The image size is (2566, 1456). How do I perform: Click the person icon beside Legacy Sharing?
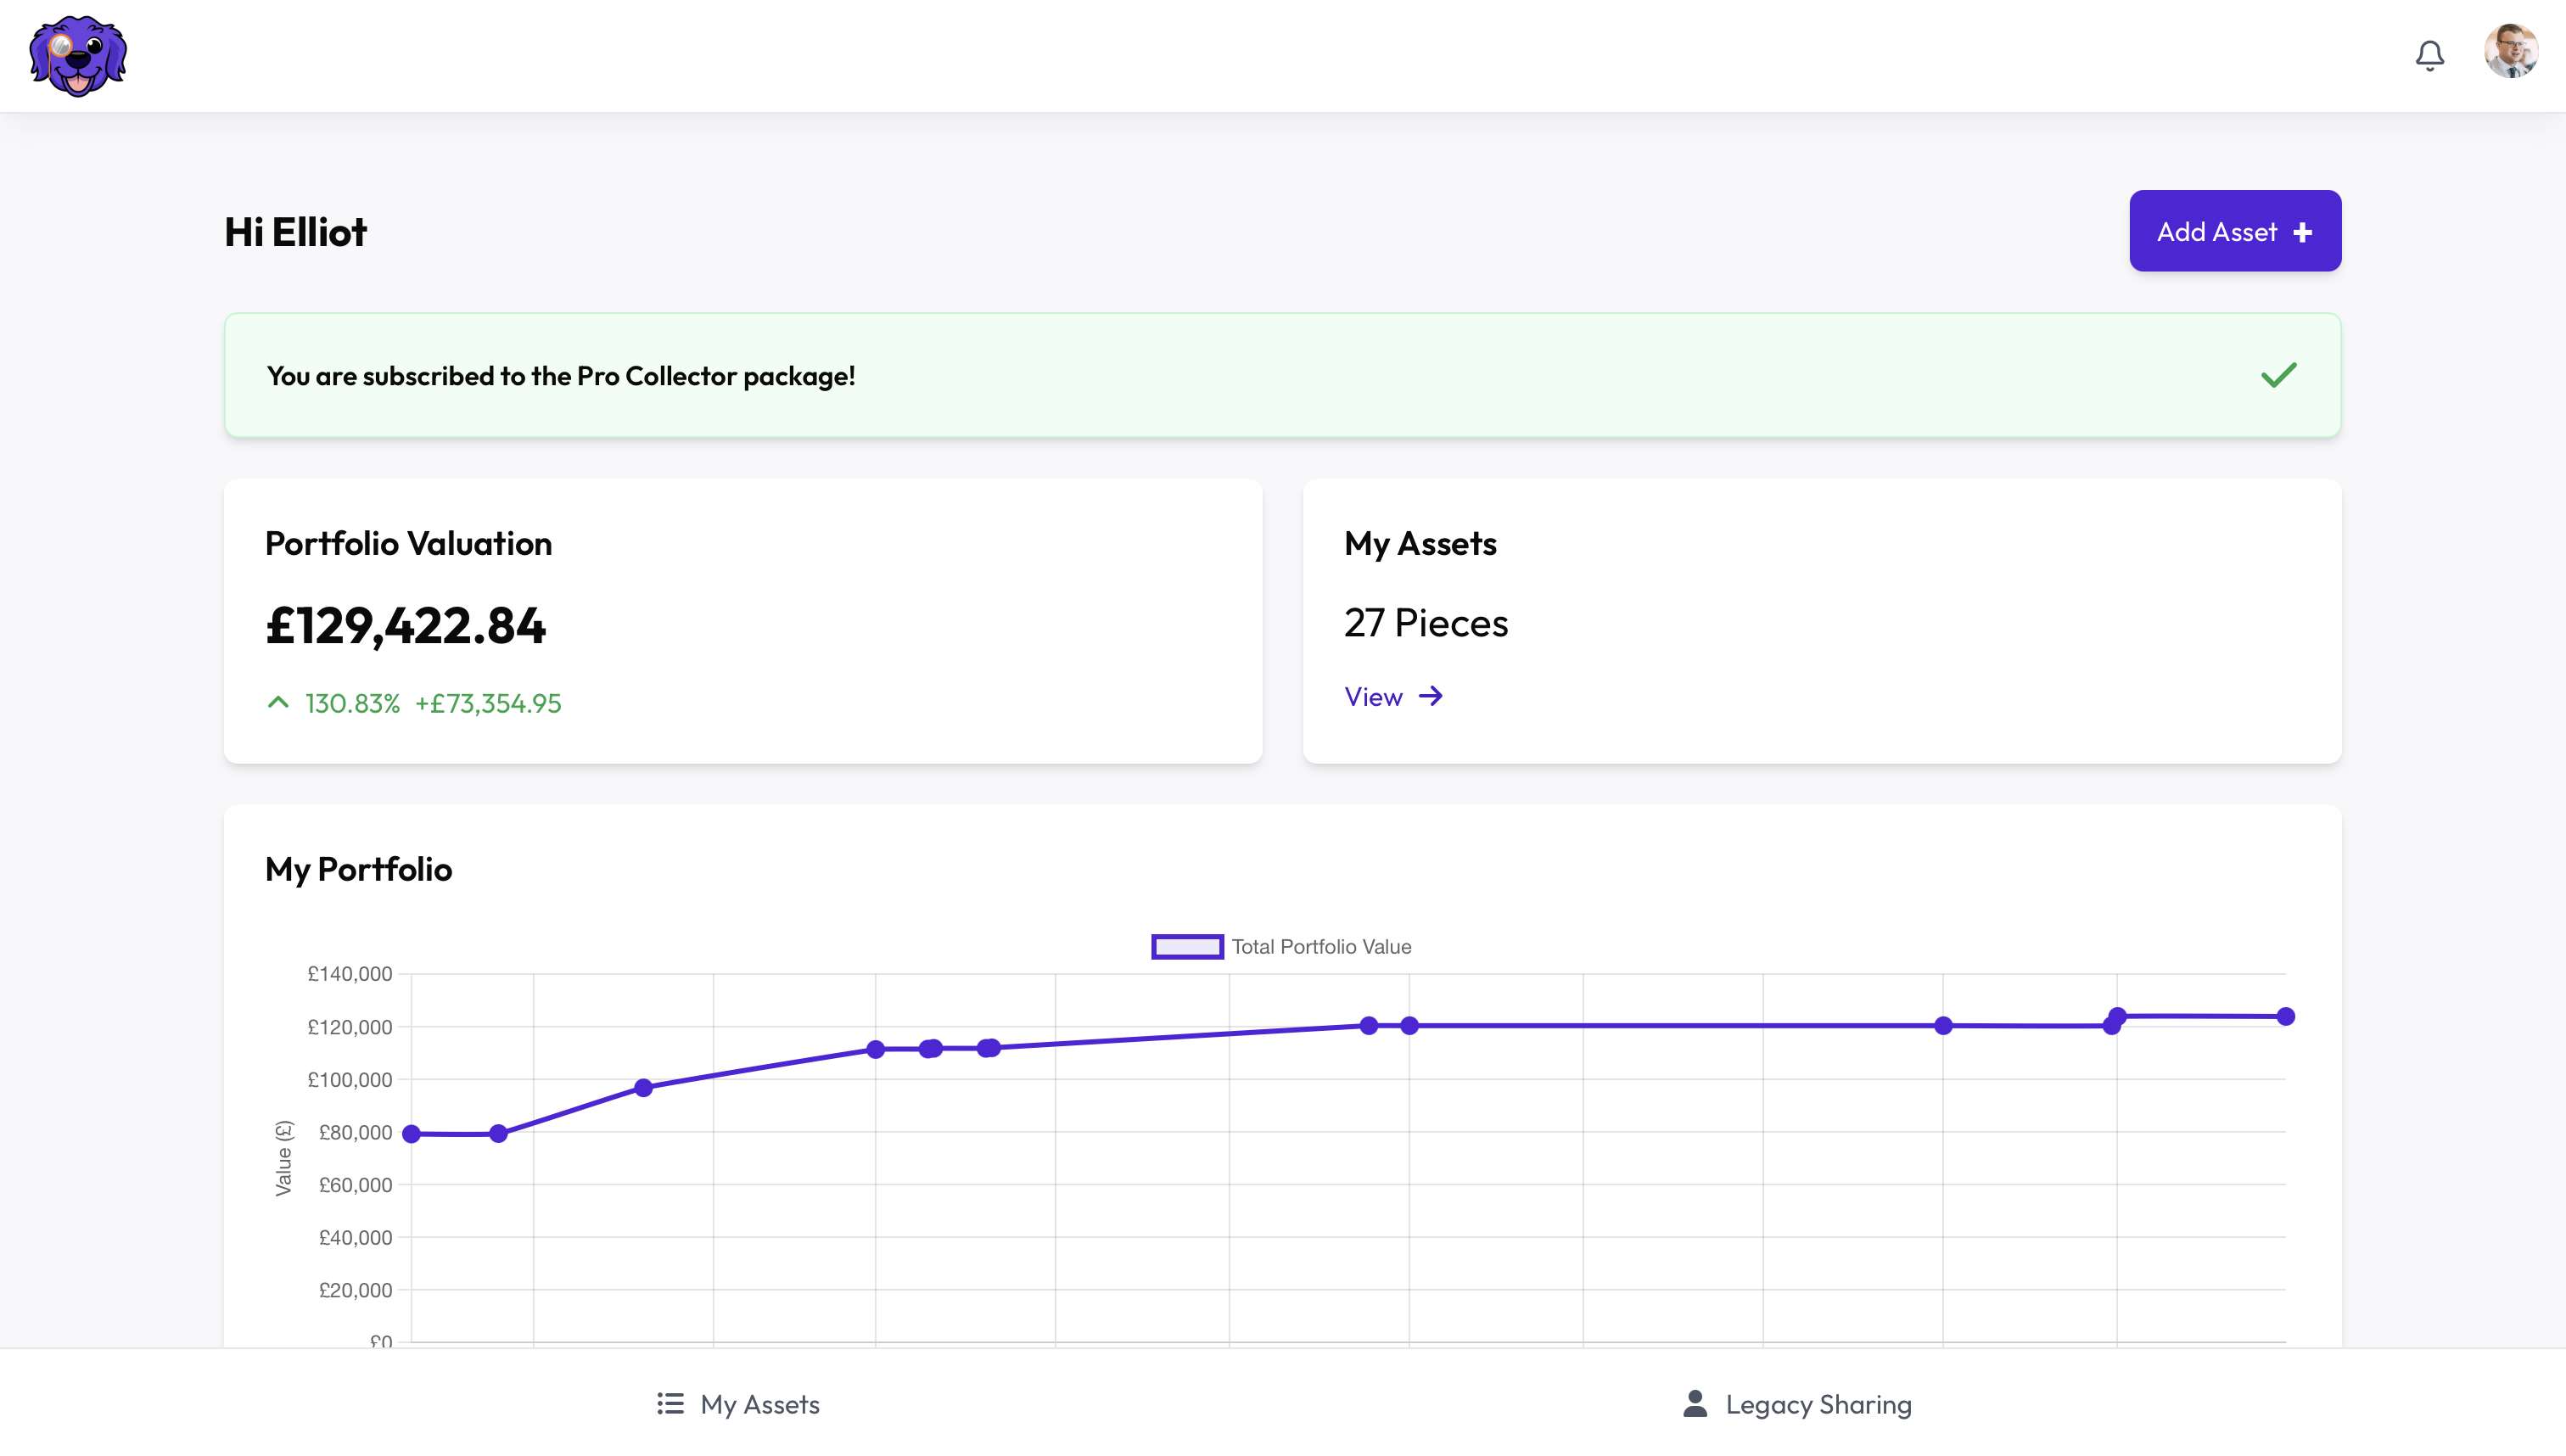coord(1694,1403)
